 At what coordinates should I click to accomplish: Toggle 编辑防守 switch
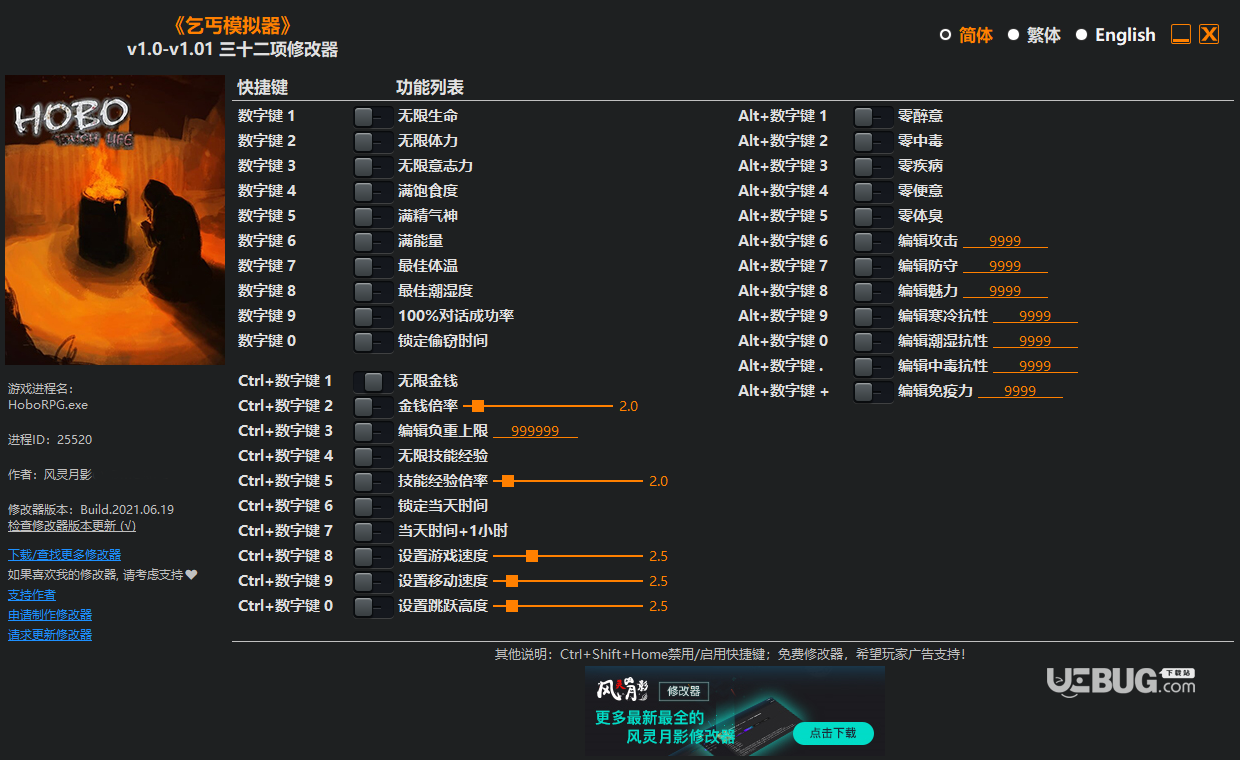tap(874, 266)
